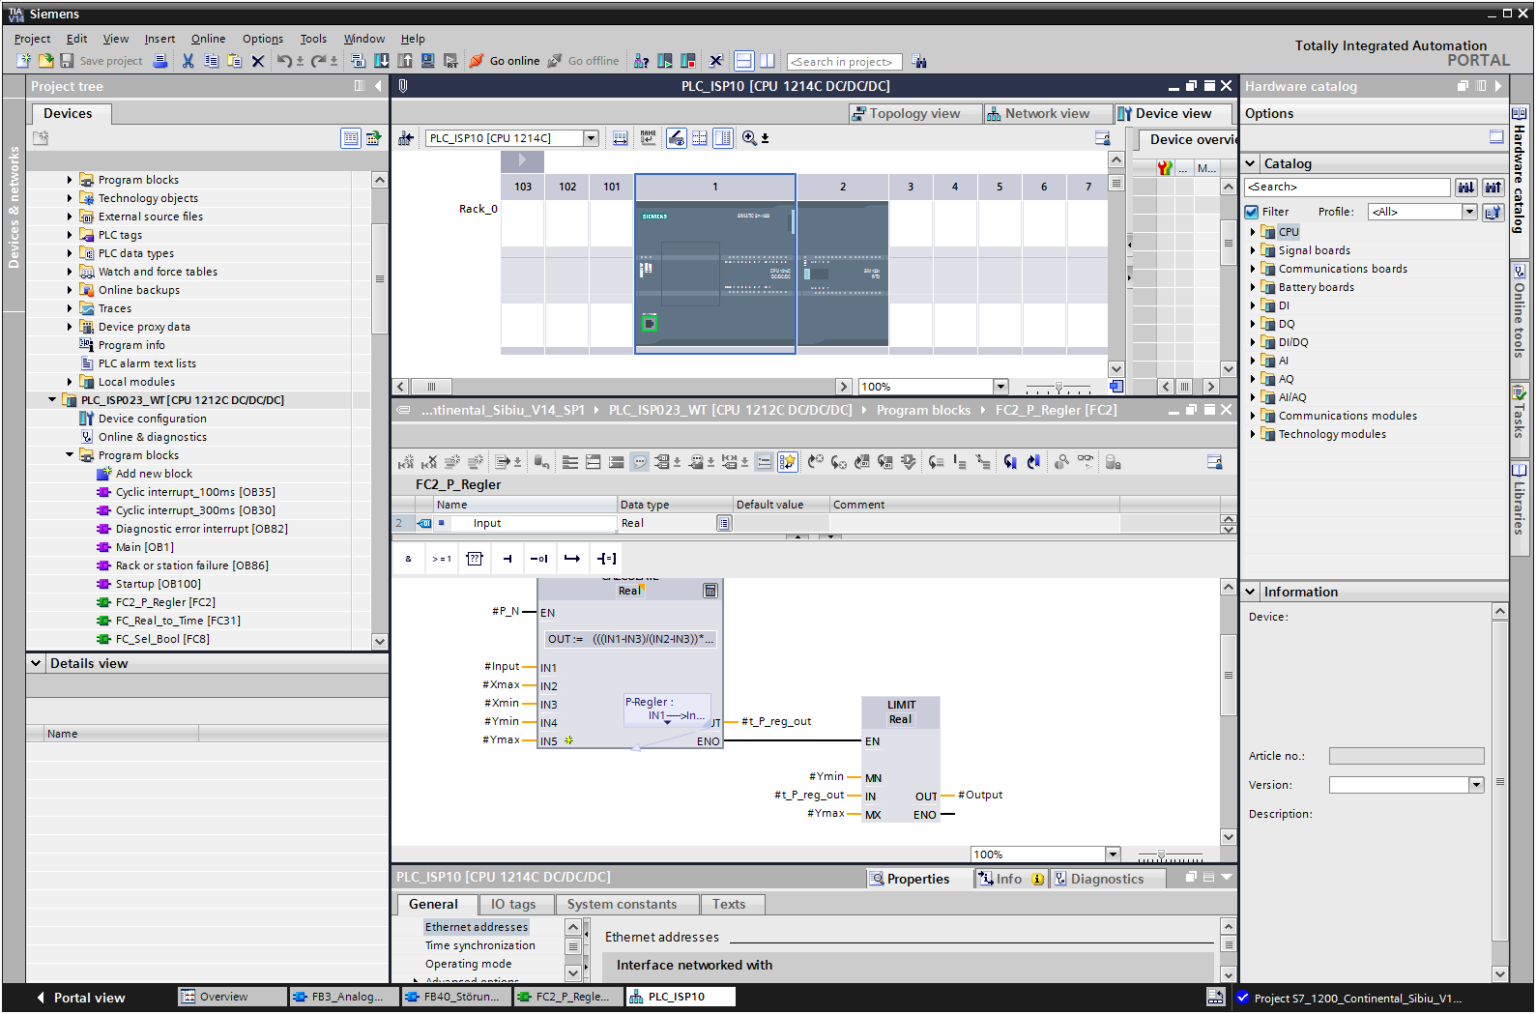Screen dimensions: 1536x1014
Task: Expand the Technology objects folder in project tree
Action: tap(68, 198)
